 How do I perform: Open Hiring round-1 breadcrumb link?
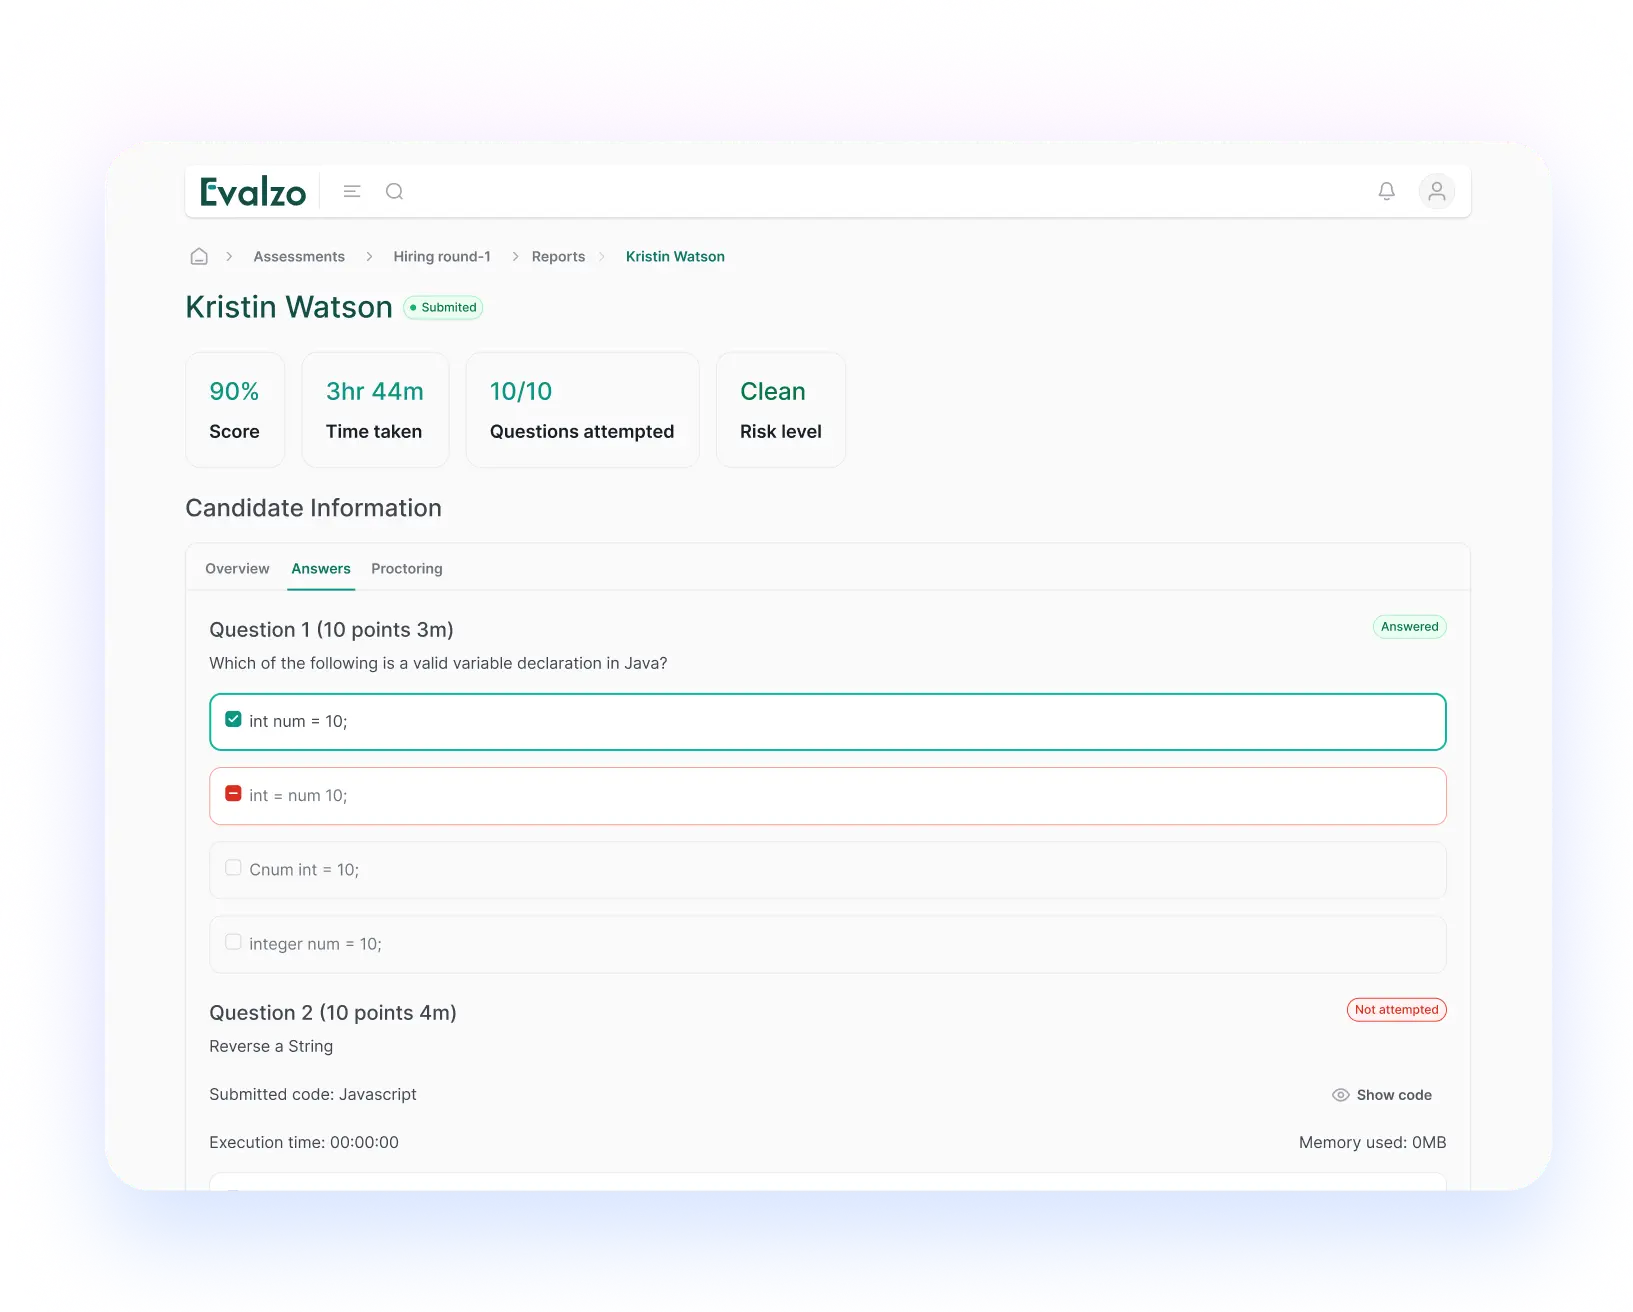[x=442, y=256]
